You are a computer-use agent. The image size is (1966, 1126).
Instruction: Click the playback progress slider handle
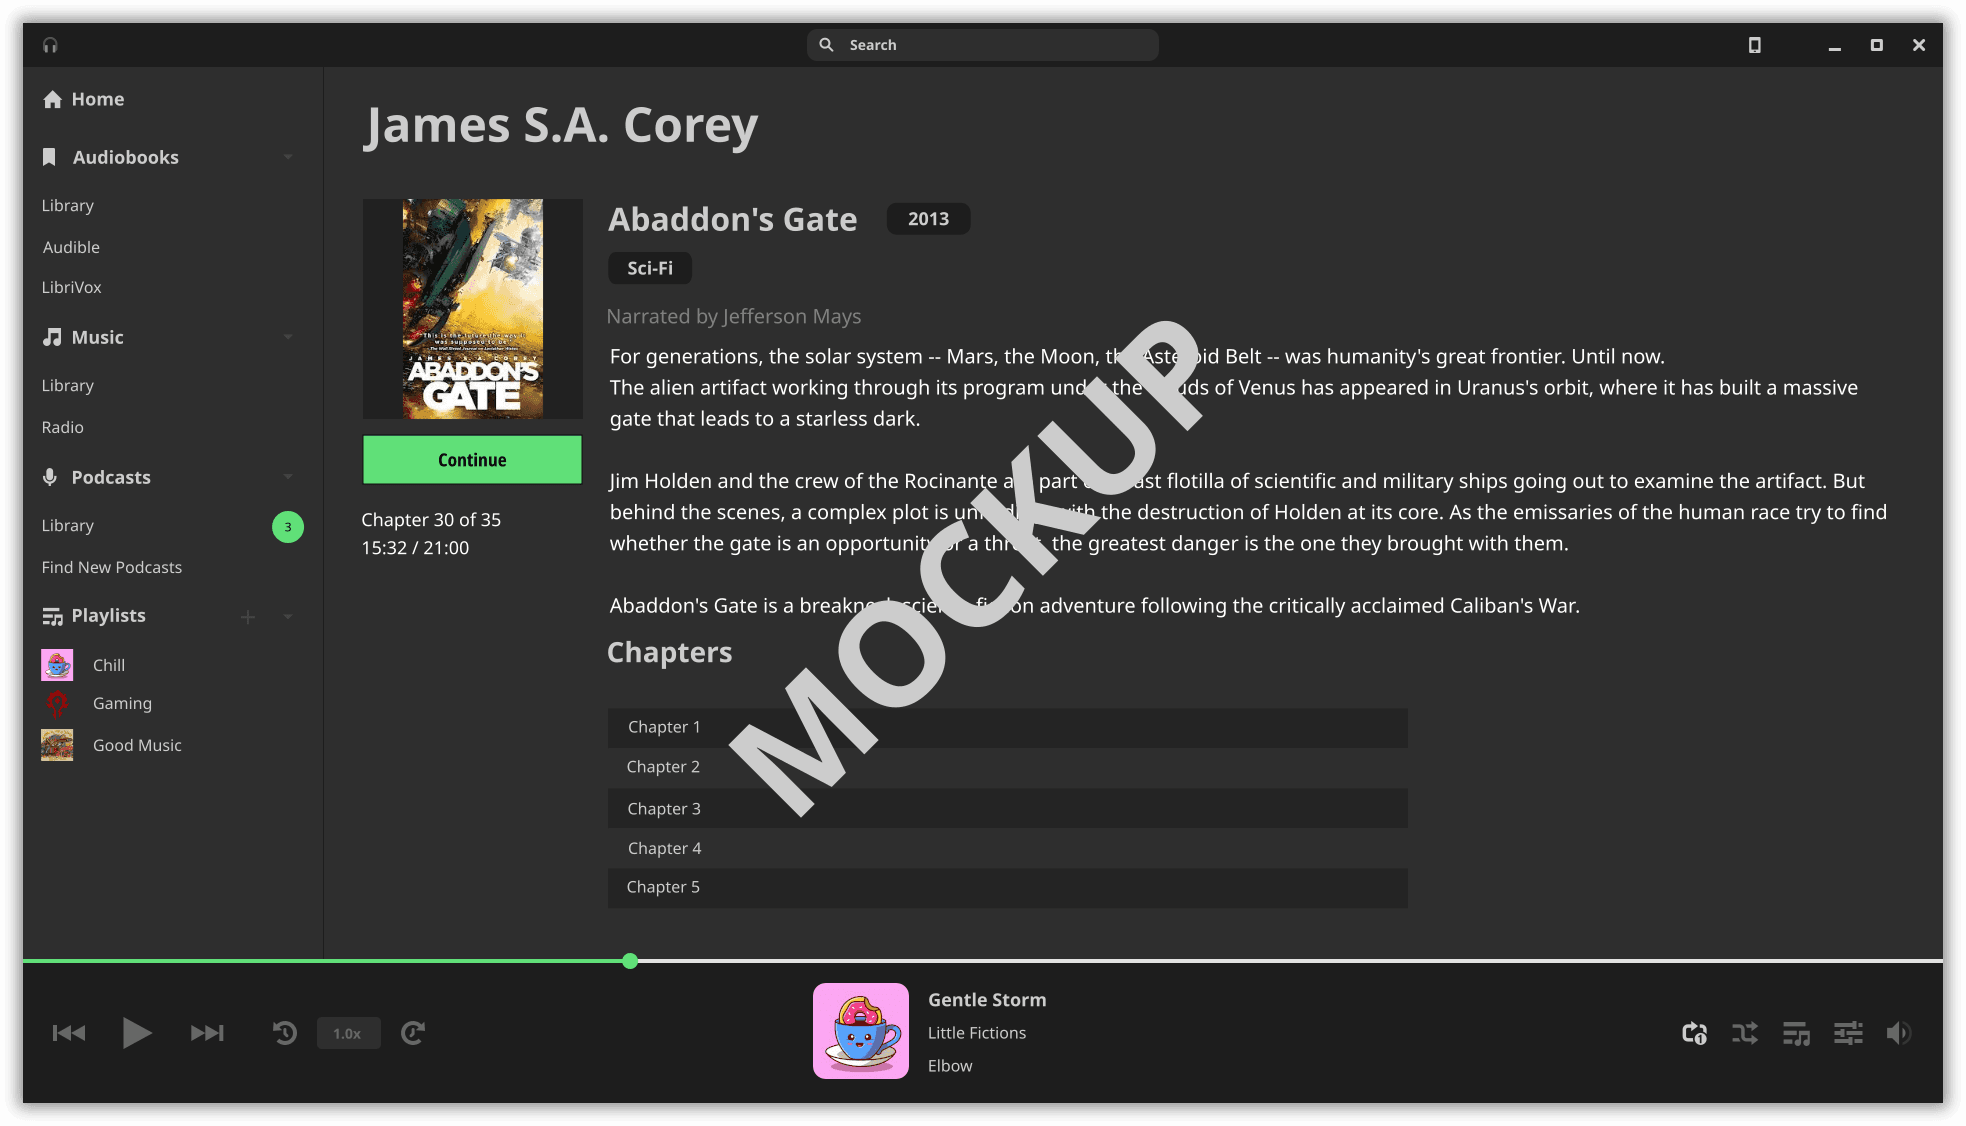coord(630,961)
